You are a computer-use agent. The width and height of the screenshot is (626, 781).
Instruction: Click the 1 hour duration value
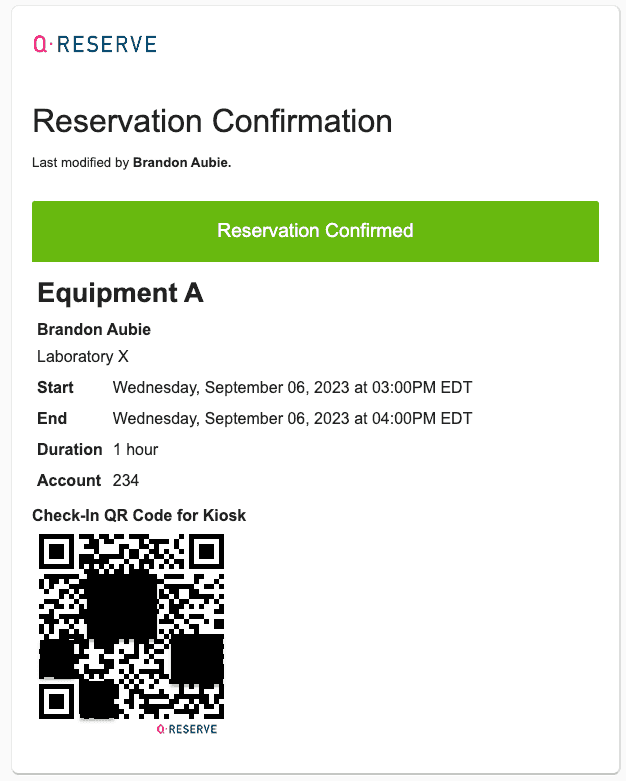coord(135,449)
